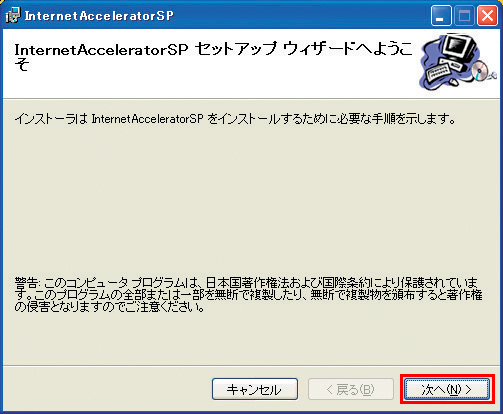Viewport: 503px width, 414px height.
Task: Click the CD disc in banner image
Action: (480, 71)
